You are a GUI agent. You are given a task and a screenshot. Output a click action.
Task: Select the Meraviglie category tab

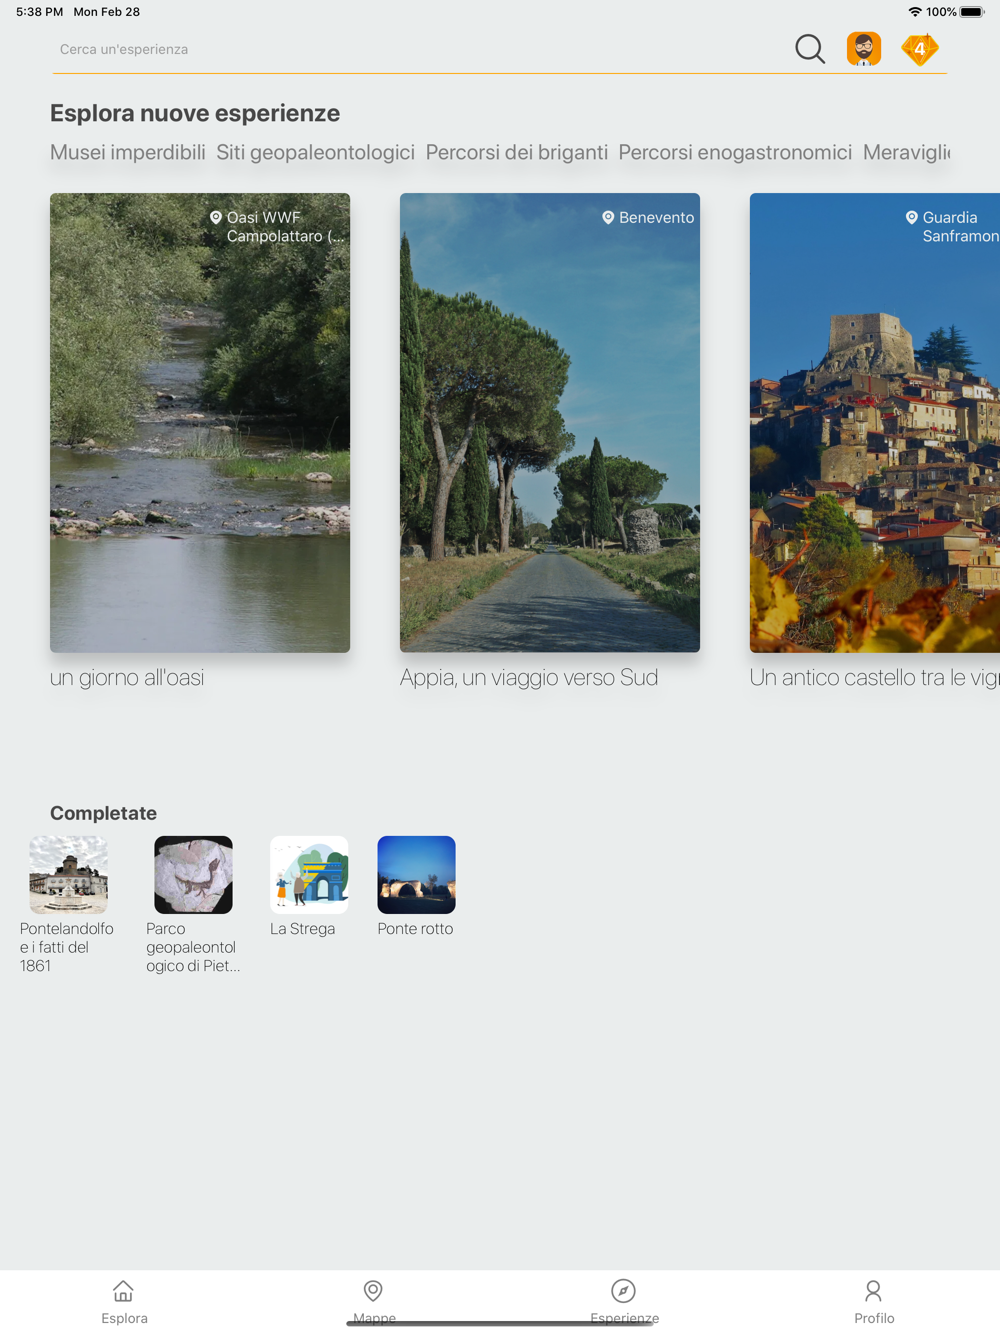[906, 152]
